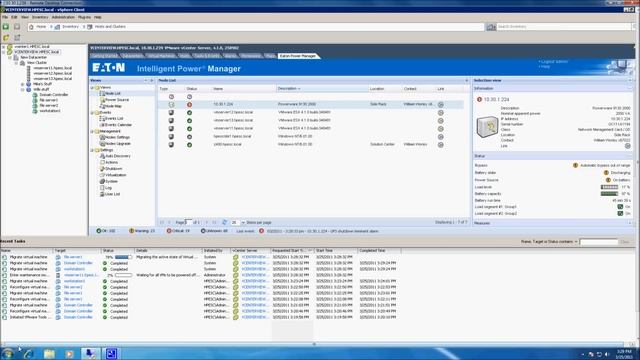This screenshot has width=640, height=360.
Task: Focus the Search Inventory field
Action: click(x=563, y=27)
